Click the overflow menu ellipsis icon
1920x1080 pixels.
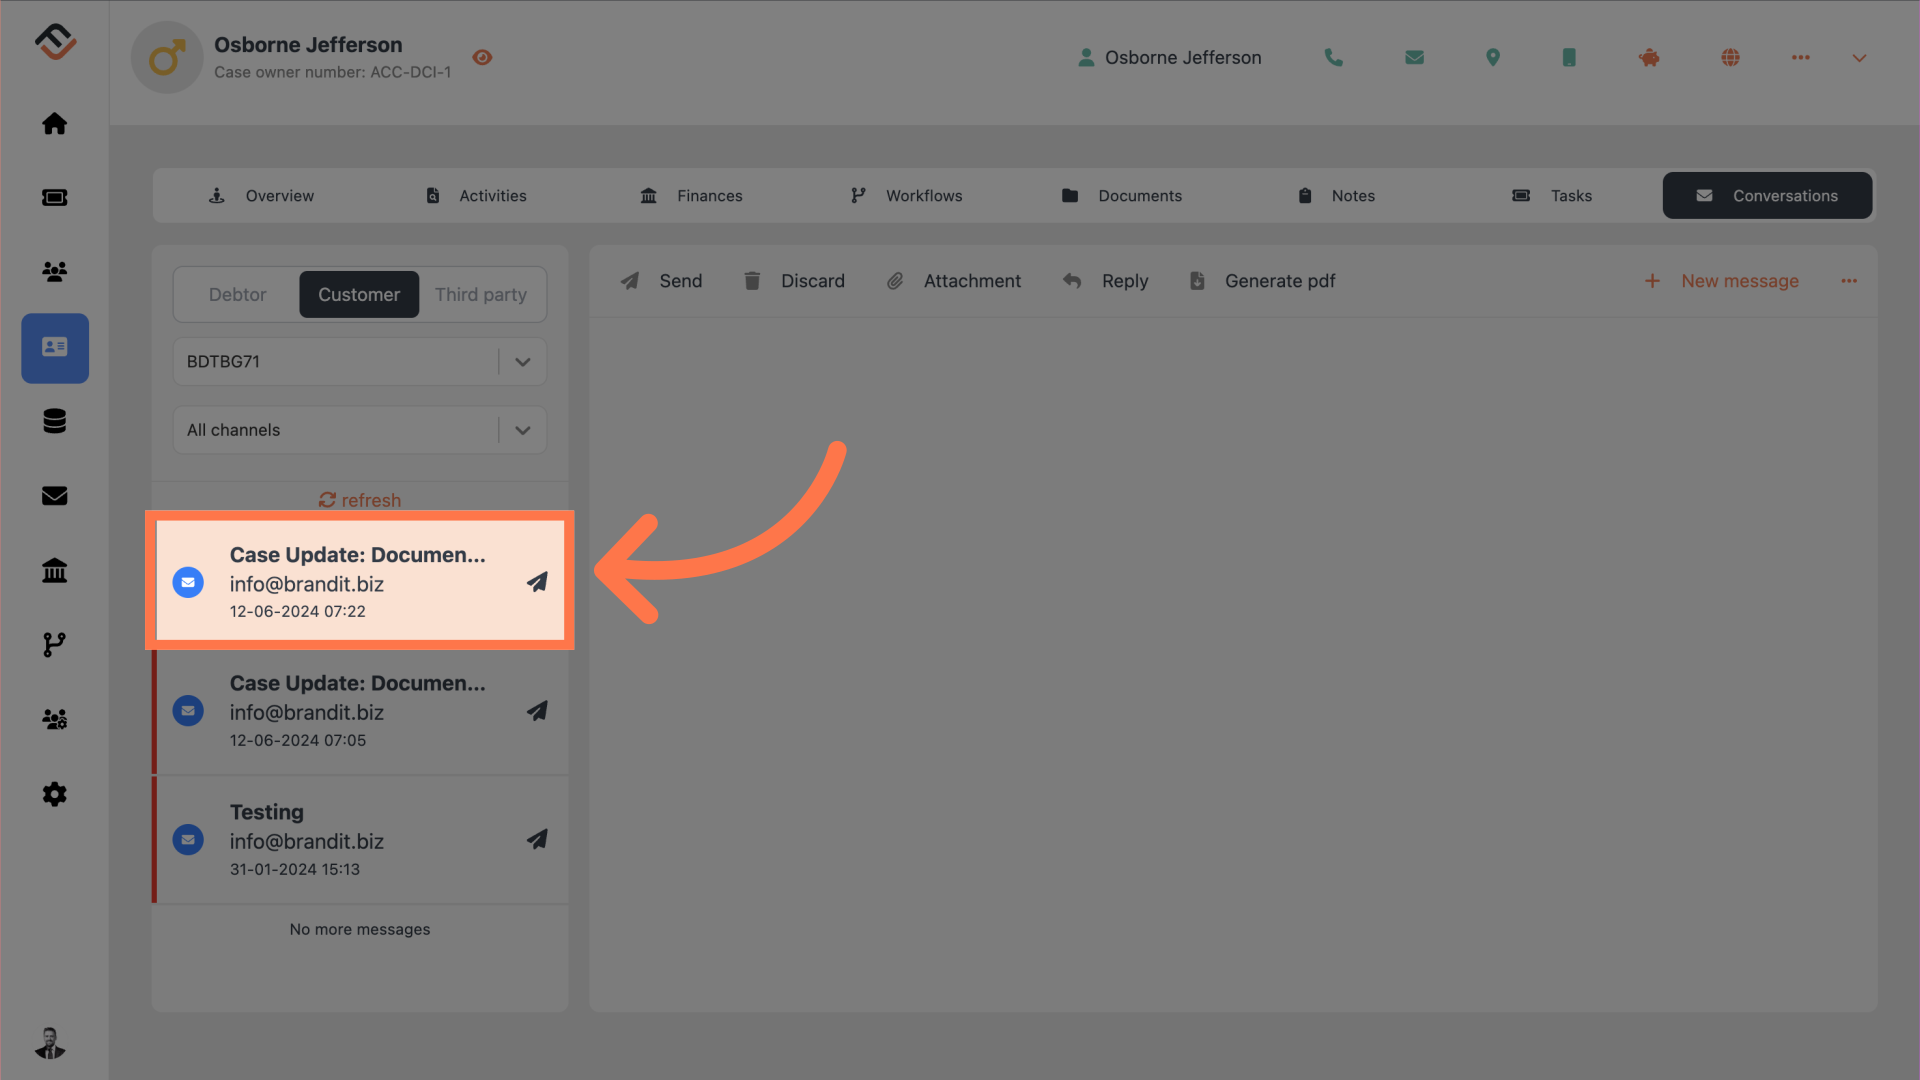[x=1849, y=281]
